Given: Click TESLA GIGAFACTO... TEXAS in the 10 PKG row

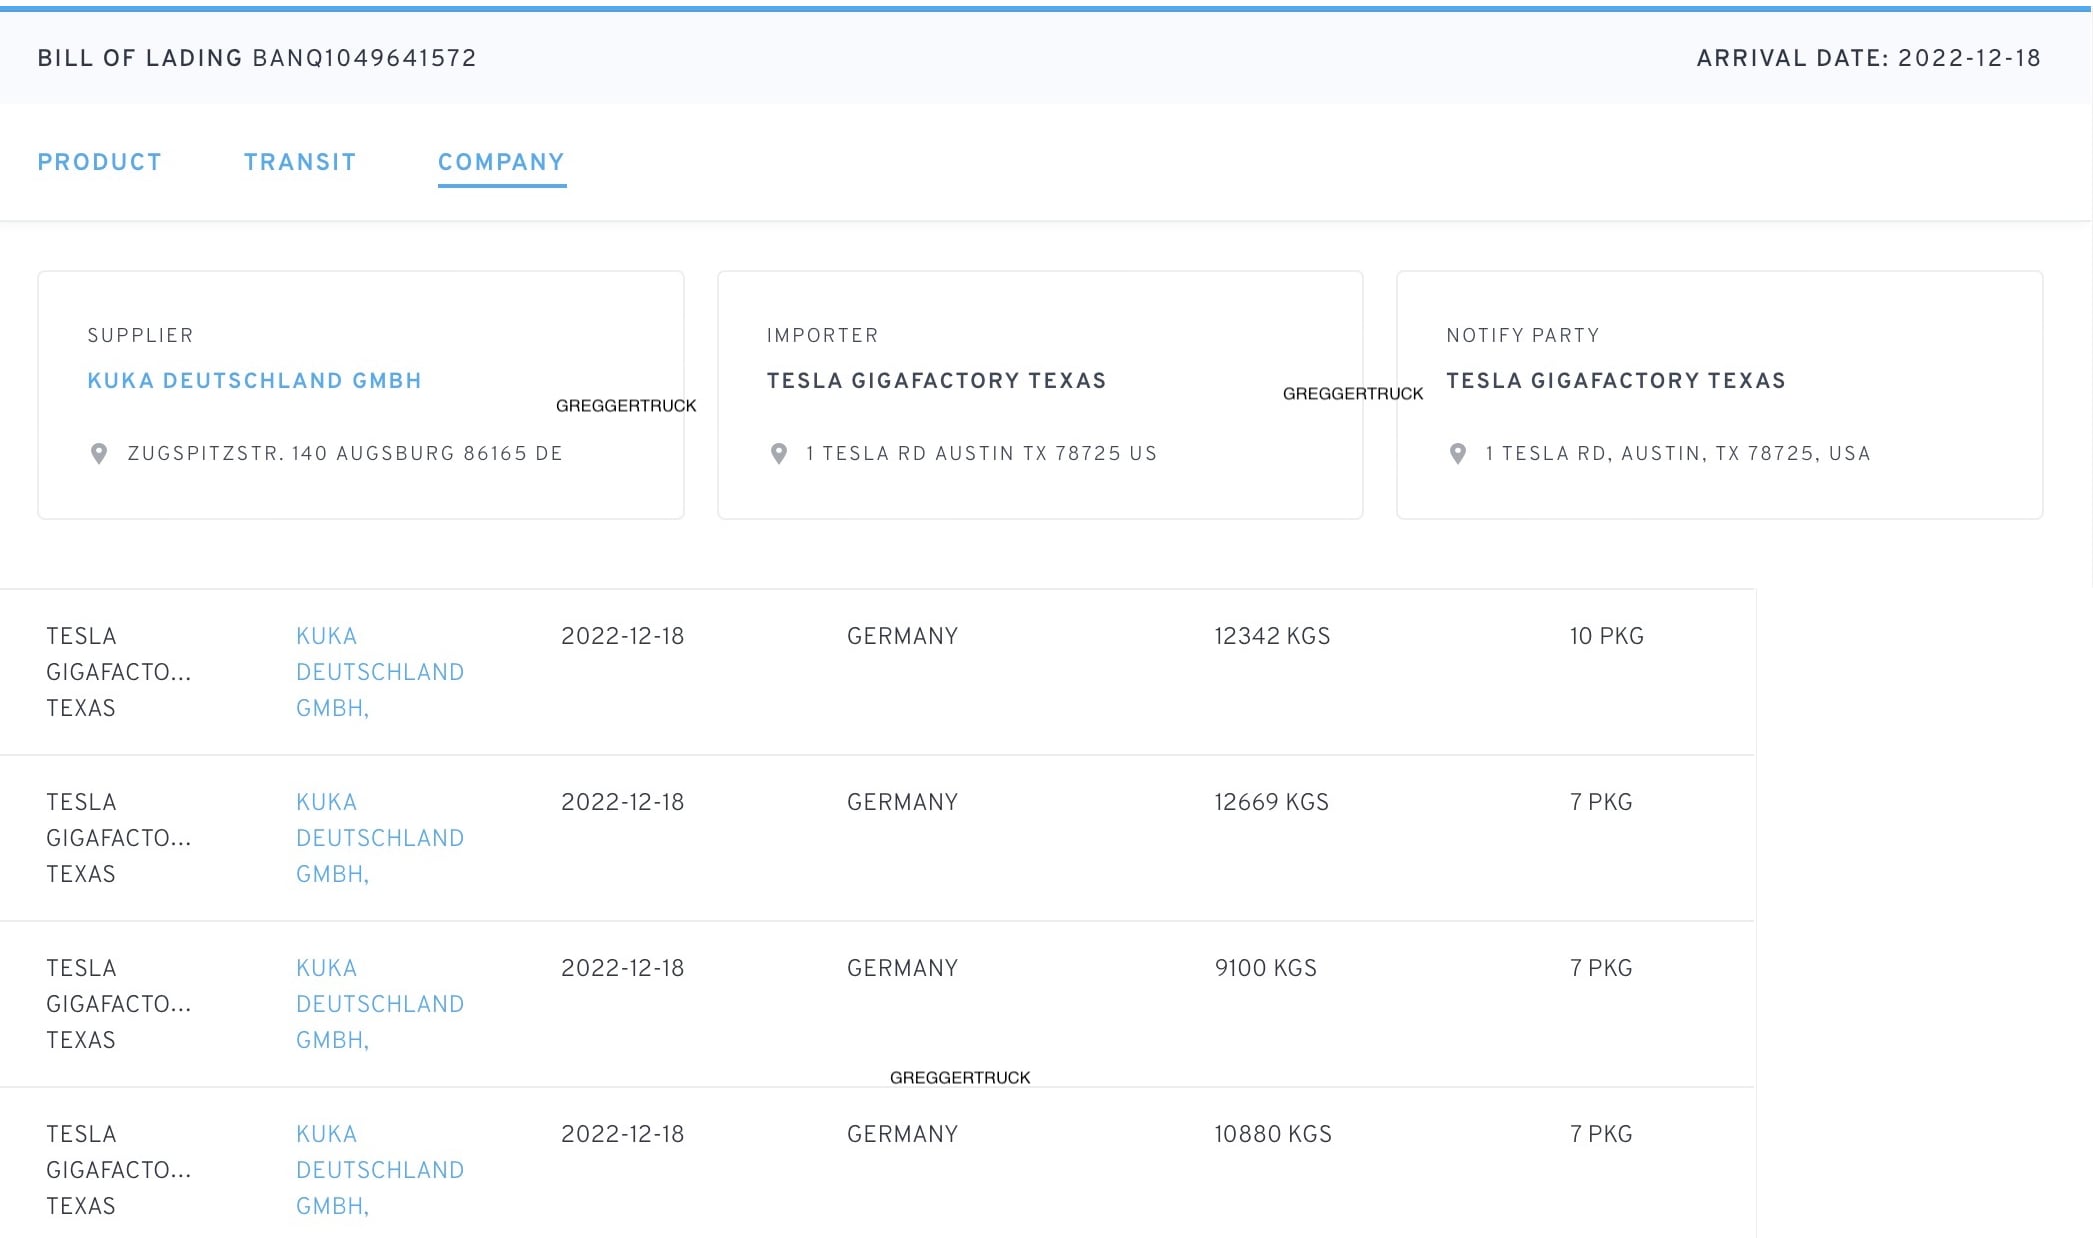Looking at the screenshot, I should (x=118, y=672).
